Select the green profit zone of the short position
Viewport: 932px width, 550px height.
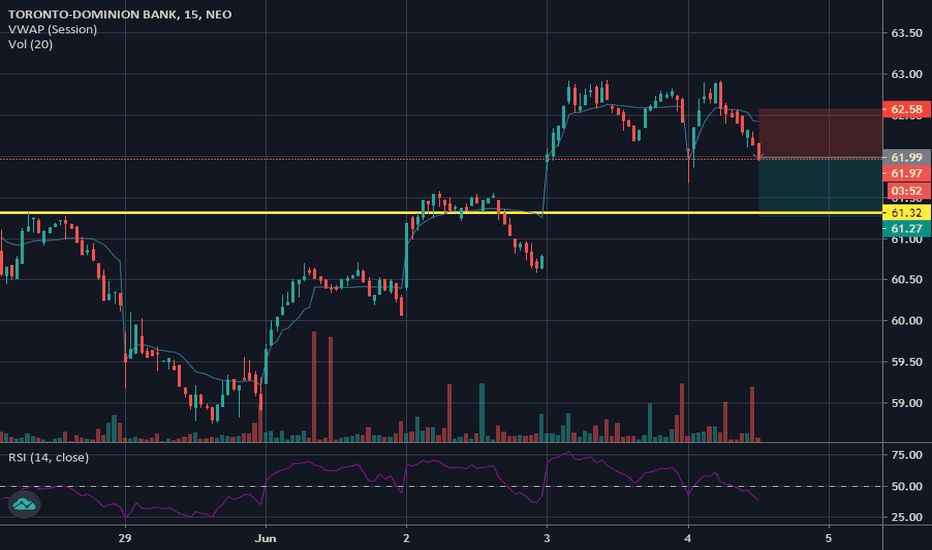(820, 187)
